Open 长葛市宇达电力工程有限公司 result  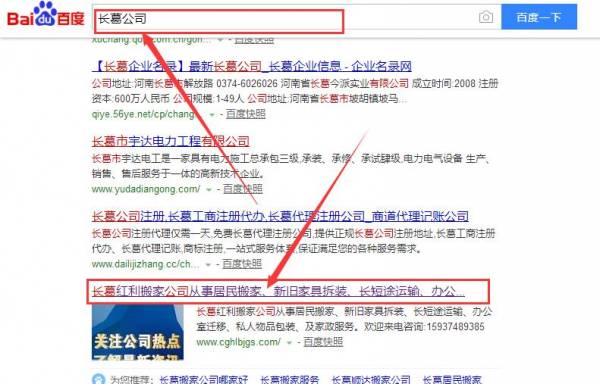171,142
